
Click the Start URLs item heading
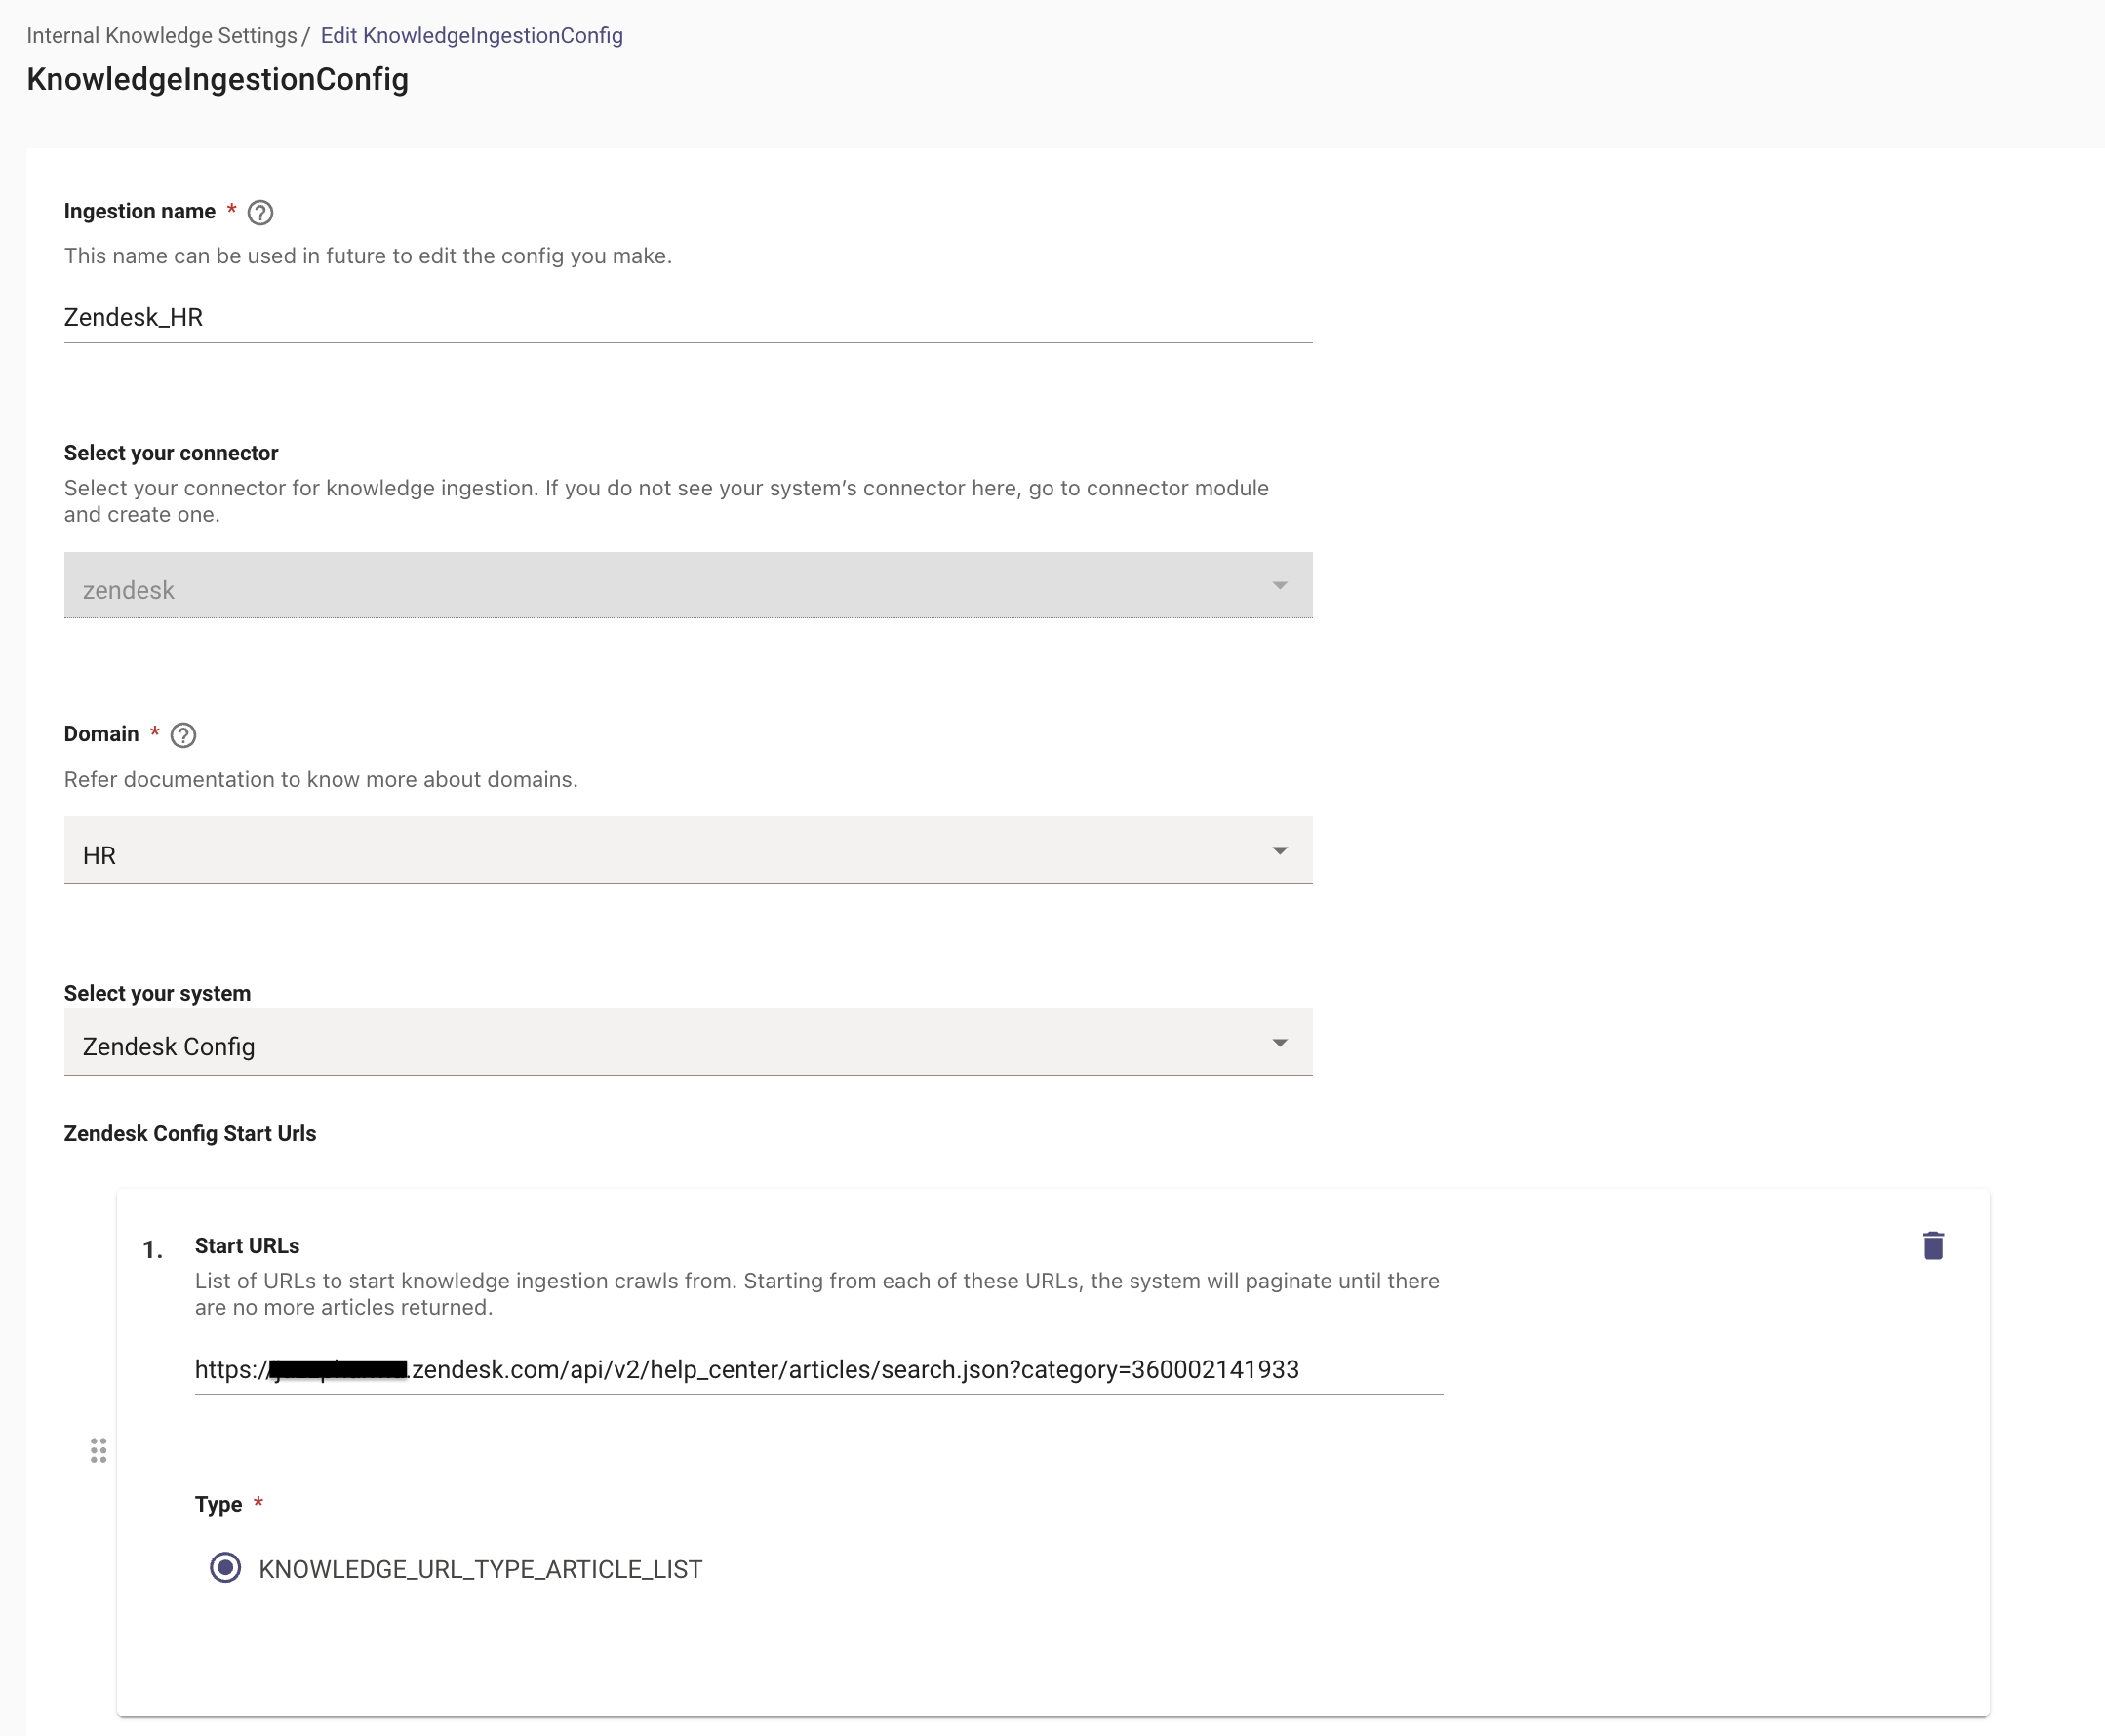[247, 1246]
